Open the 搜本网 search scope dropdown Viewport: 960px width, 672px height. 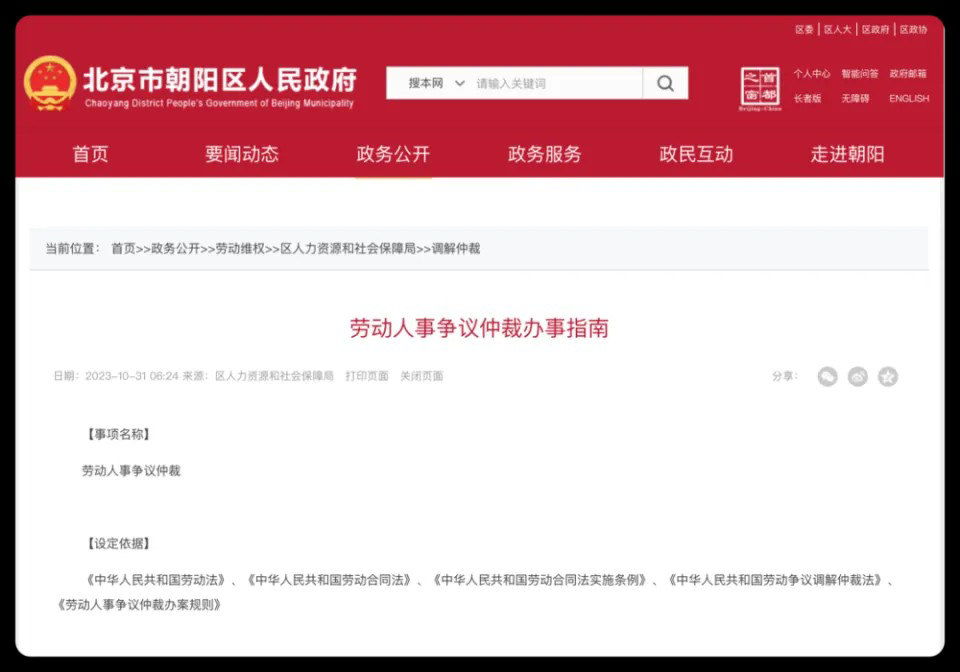click(x=436, y=84)
